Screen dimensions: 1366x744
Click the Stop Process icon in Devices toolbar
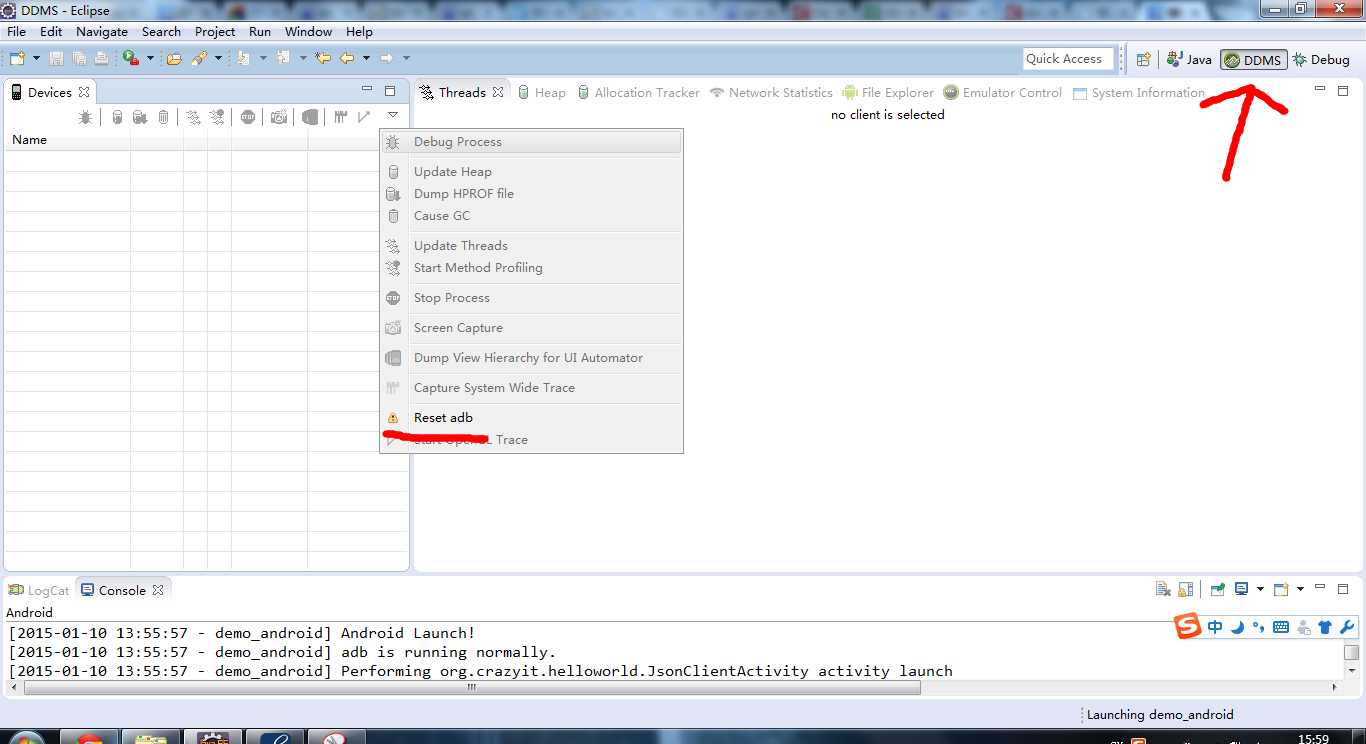248,117
